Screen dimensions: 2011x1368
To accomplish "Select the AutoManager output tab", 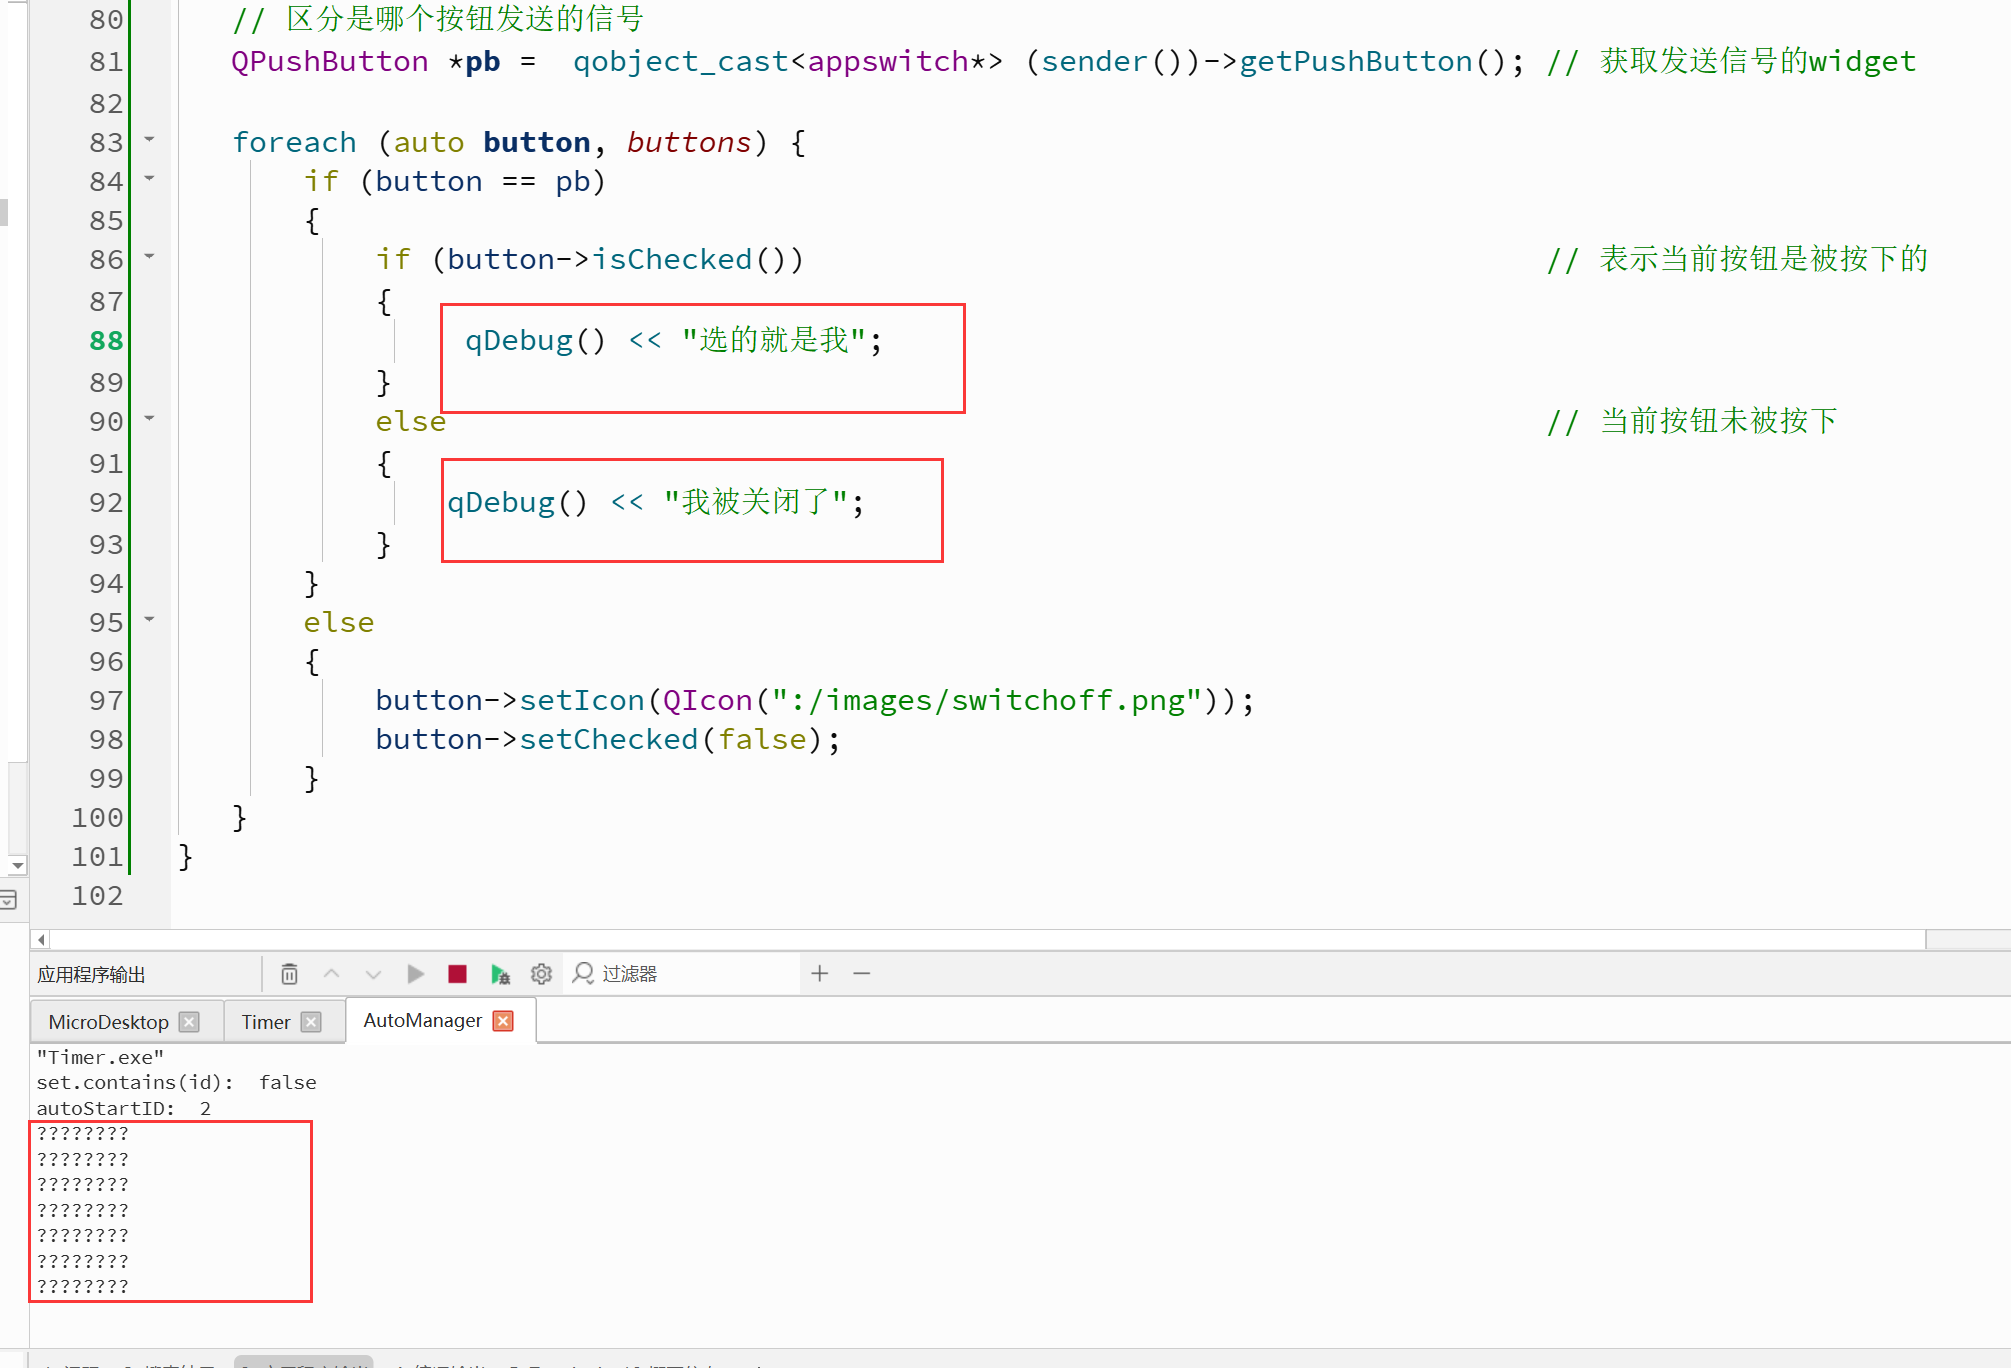I will [x=422, y=1020].
